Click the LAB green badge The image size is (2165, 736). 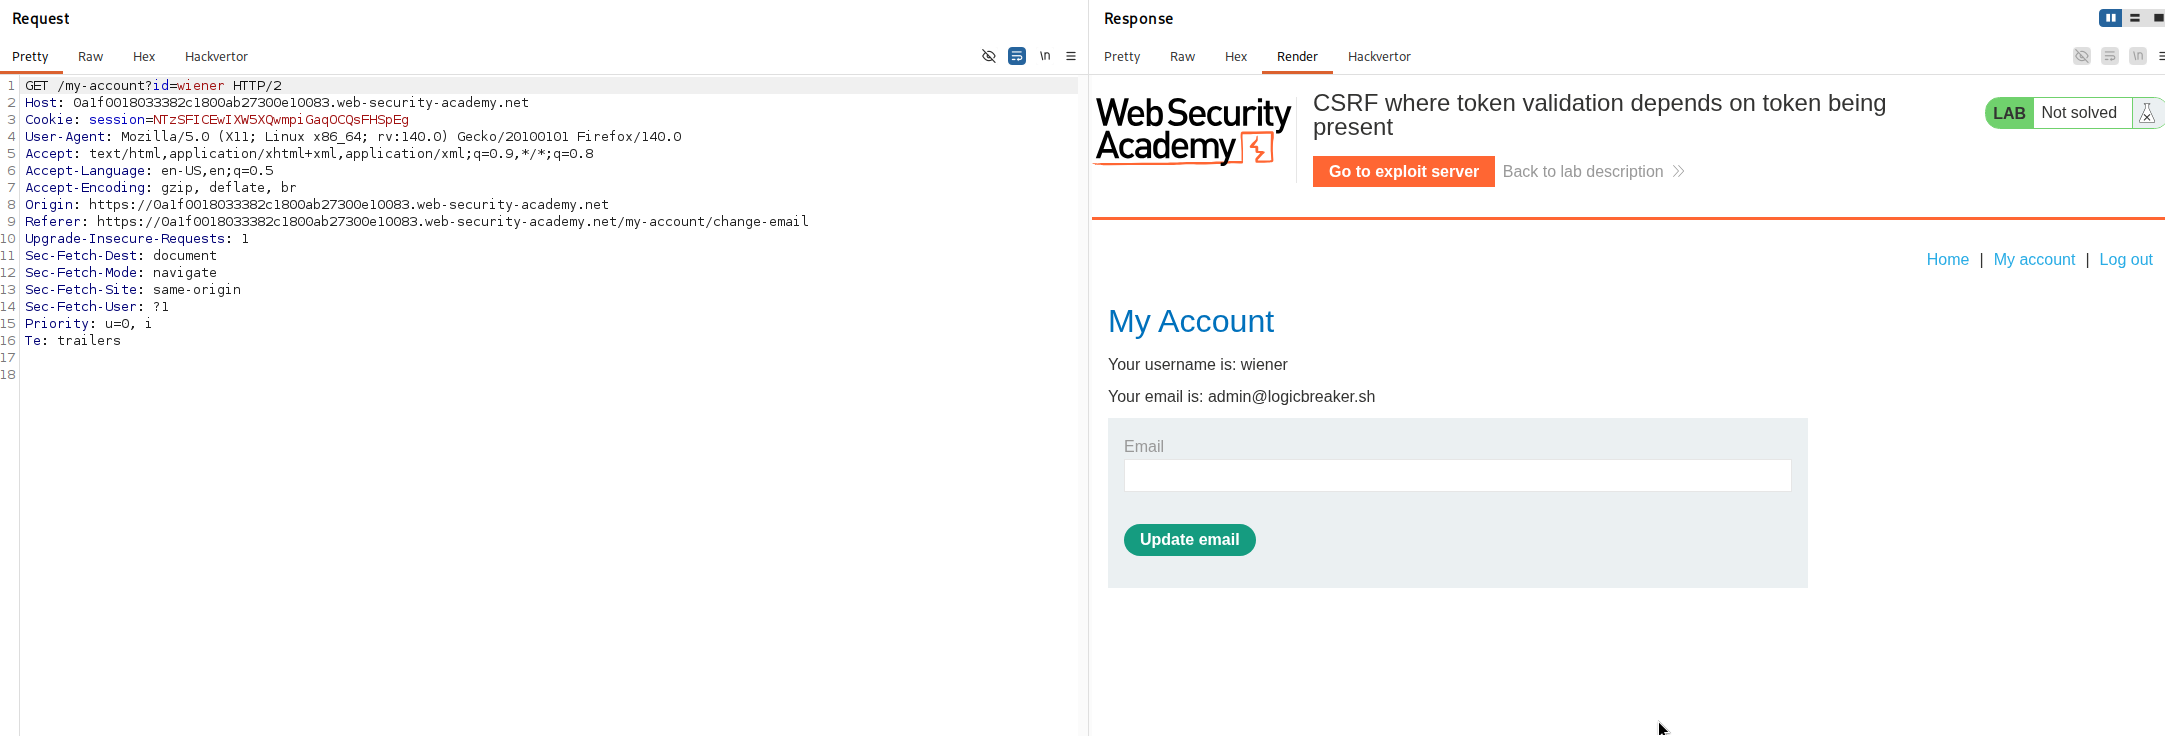point(2009,113)
